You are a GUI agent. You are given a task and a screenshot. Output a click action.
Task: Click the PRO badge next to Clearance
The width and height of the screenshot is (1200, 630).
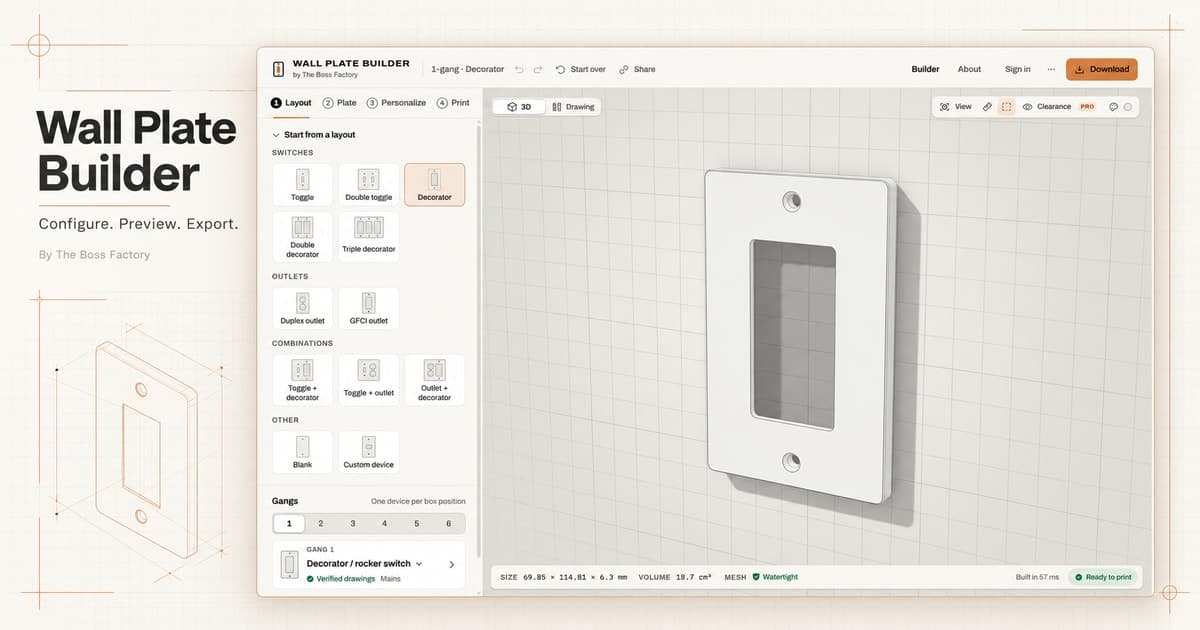(1087, 106)
